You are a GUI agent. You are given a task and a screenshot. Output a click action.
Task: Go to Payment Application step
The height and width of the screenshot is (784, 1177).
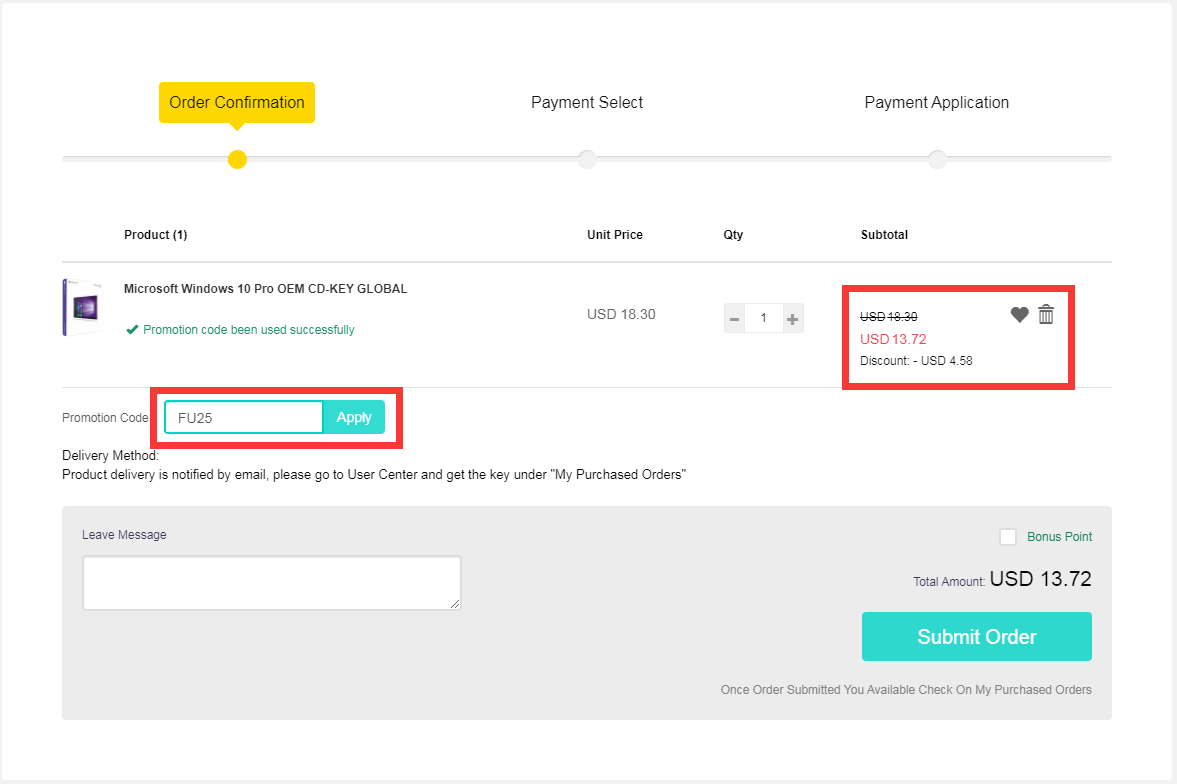(936, 102)
